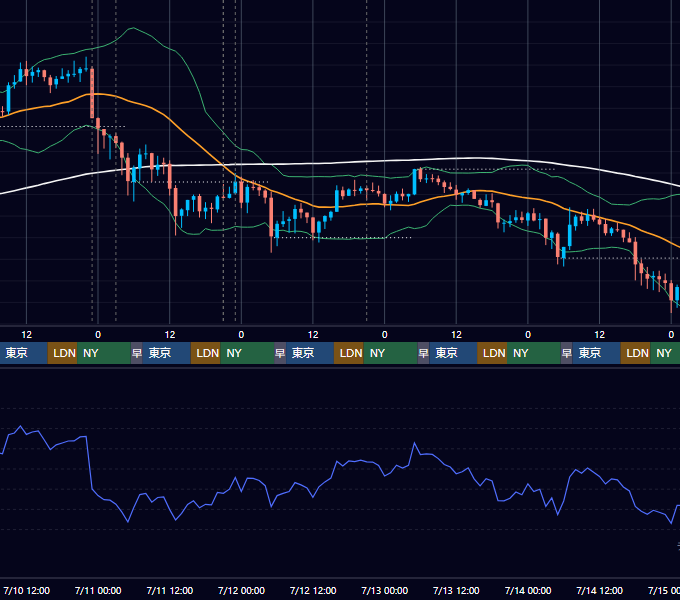Image resolution: width=680 pixels, height=600 pixels.
Task: Click the 7/14 00:00 date label
Action: tap(528, 590)
